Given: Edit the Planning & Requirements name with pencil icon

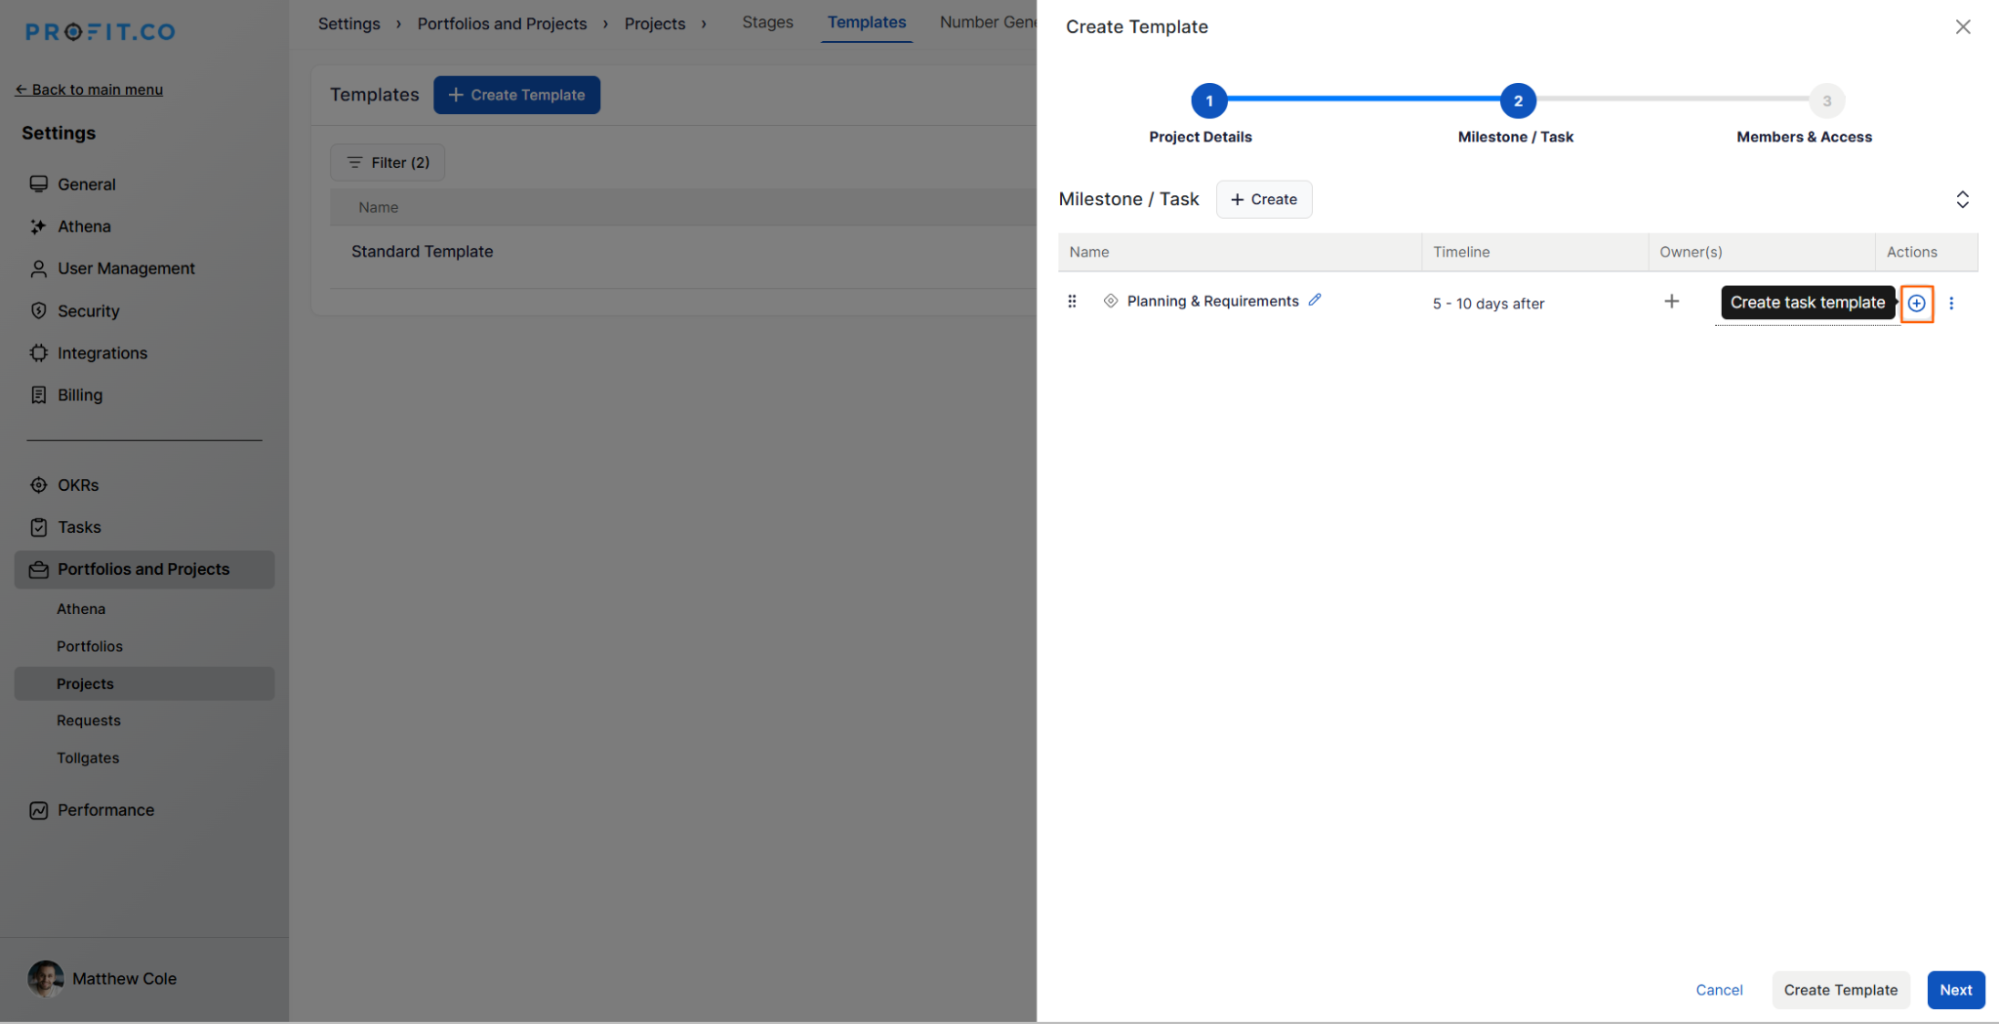Looking at the screenshot, I should coord(1315,300).
